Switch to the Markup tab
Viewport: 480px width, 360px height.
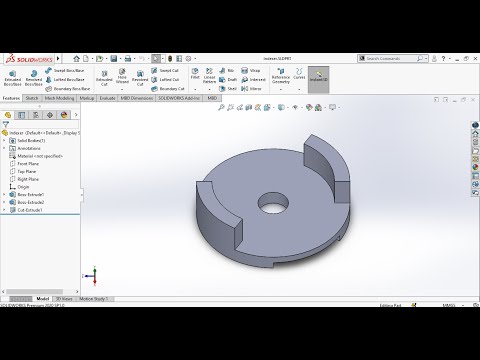click(87, 98)
